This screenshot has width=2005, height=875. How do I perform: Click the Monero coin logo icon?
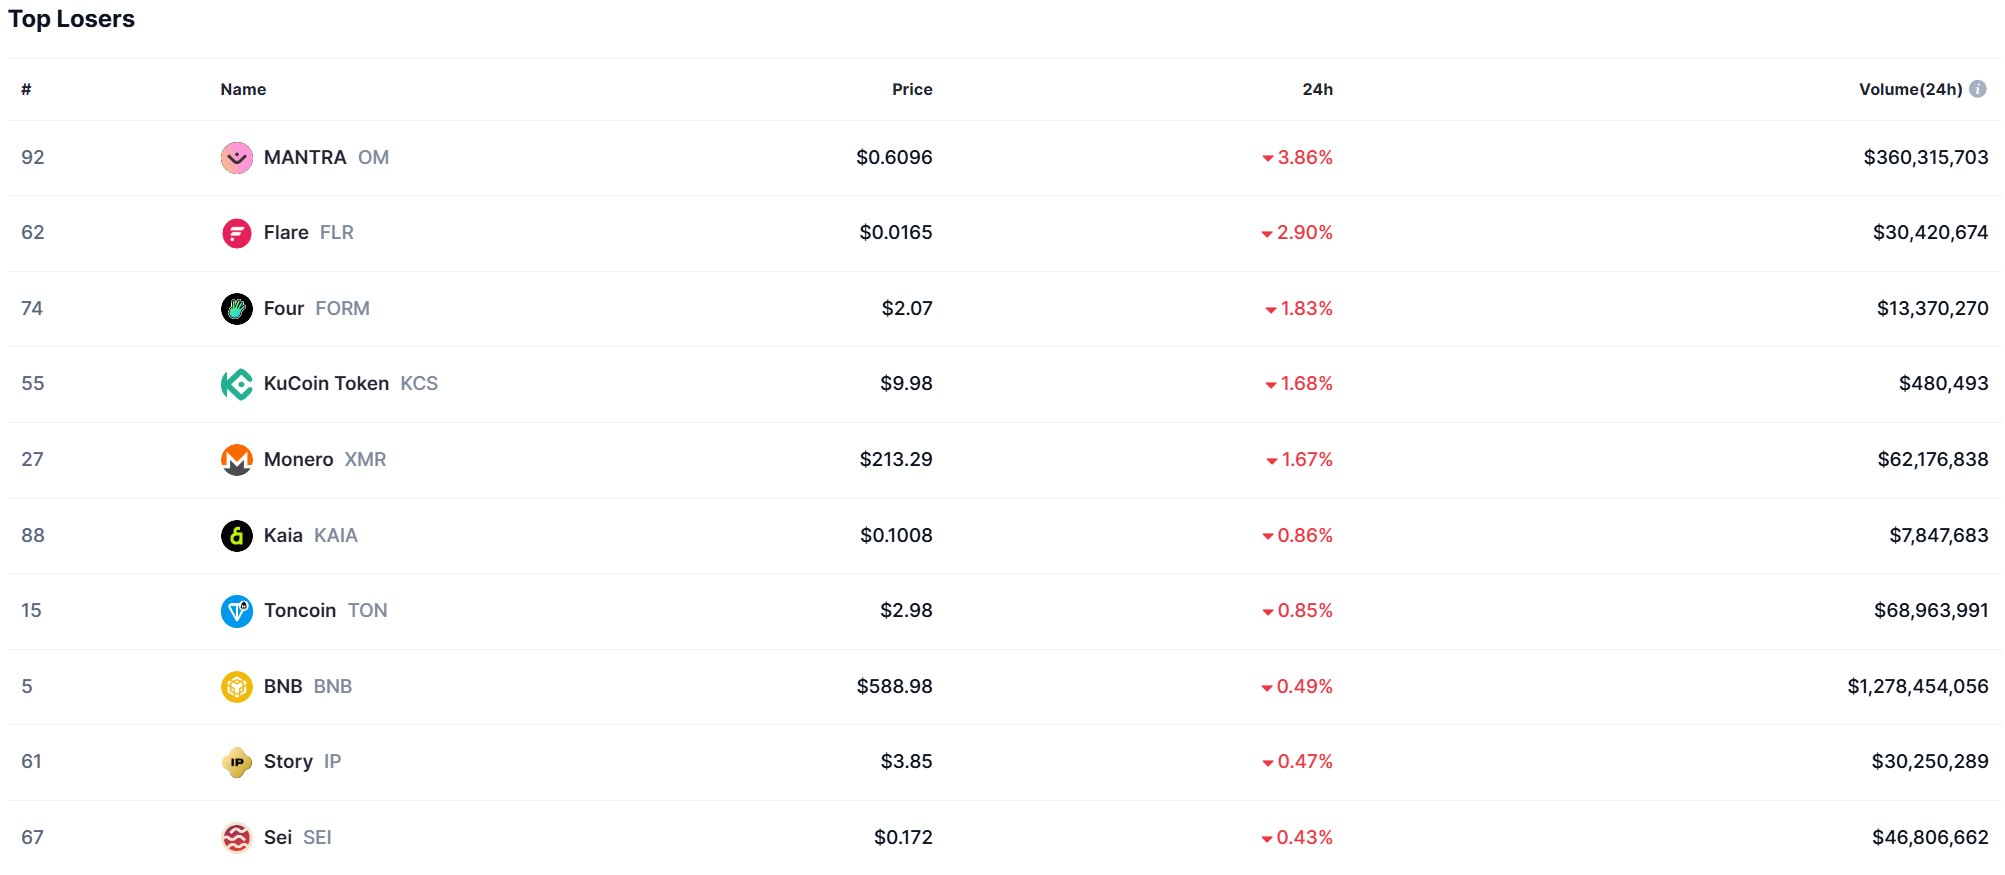point(236,460)
